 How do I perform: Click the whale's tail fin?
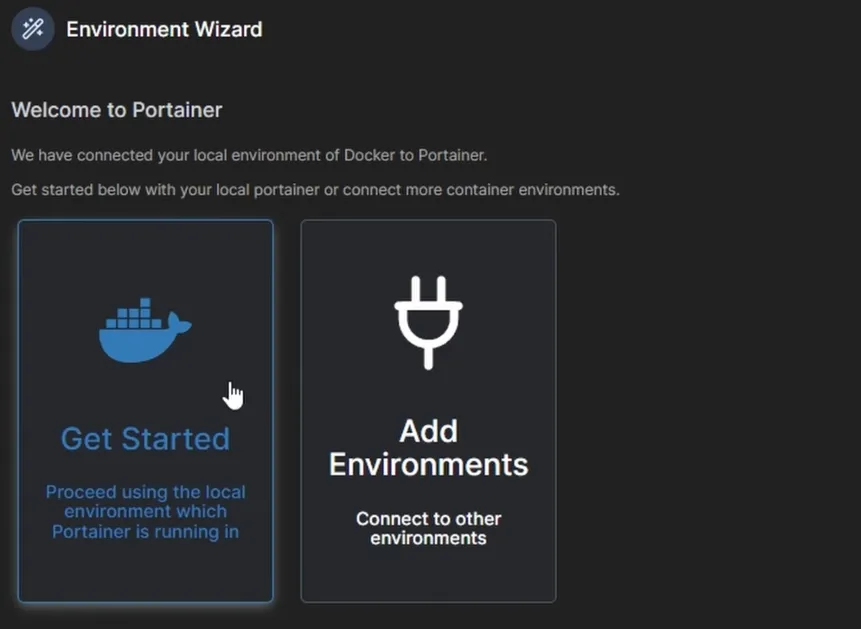[179, 323]
